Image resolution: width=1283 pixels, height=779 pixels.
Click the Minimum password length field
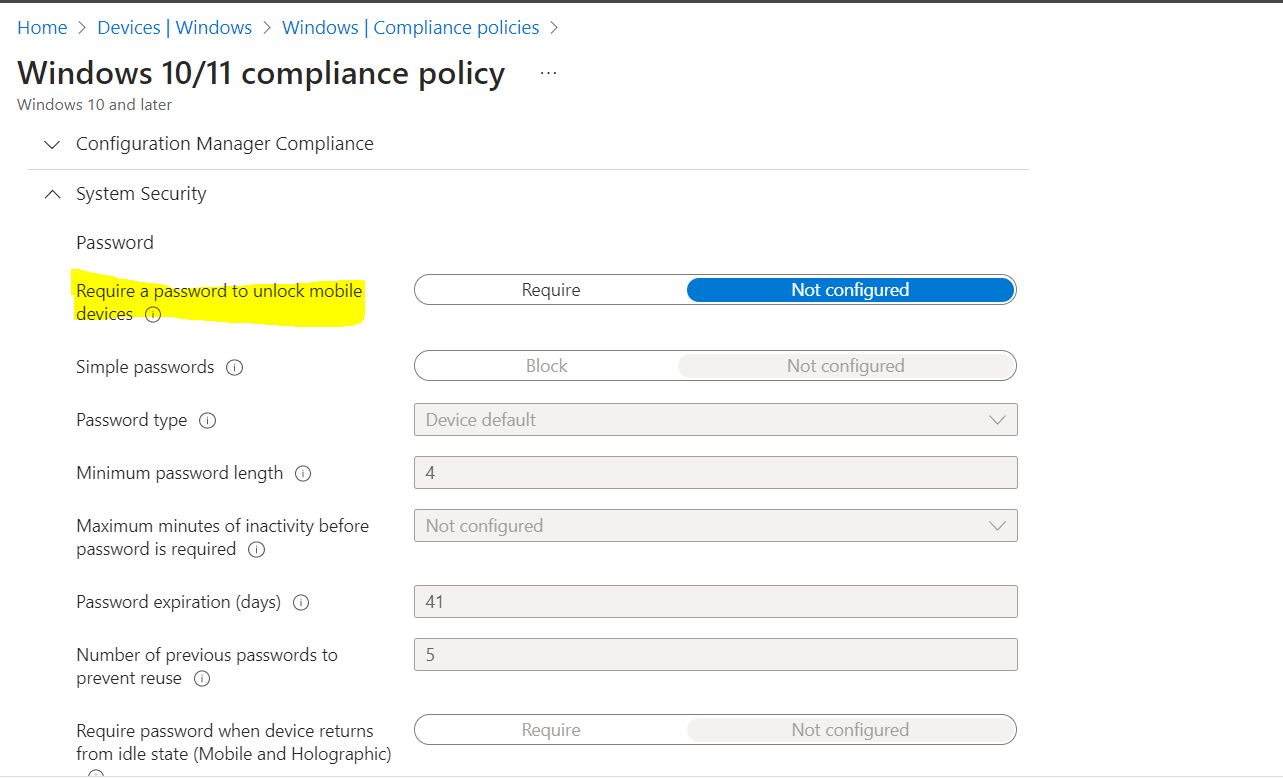pyautogui.click(x=715, y=473)
